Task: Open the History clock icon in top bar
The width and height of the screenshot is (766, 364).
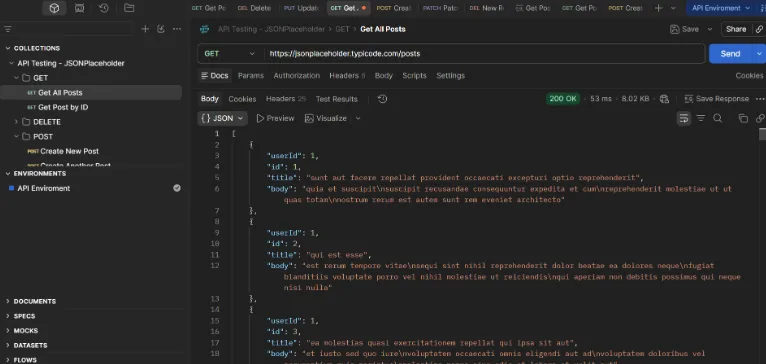Action: point(104,8)
